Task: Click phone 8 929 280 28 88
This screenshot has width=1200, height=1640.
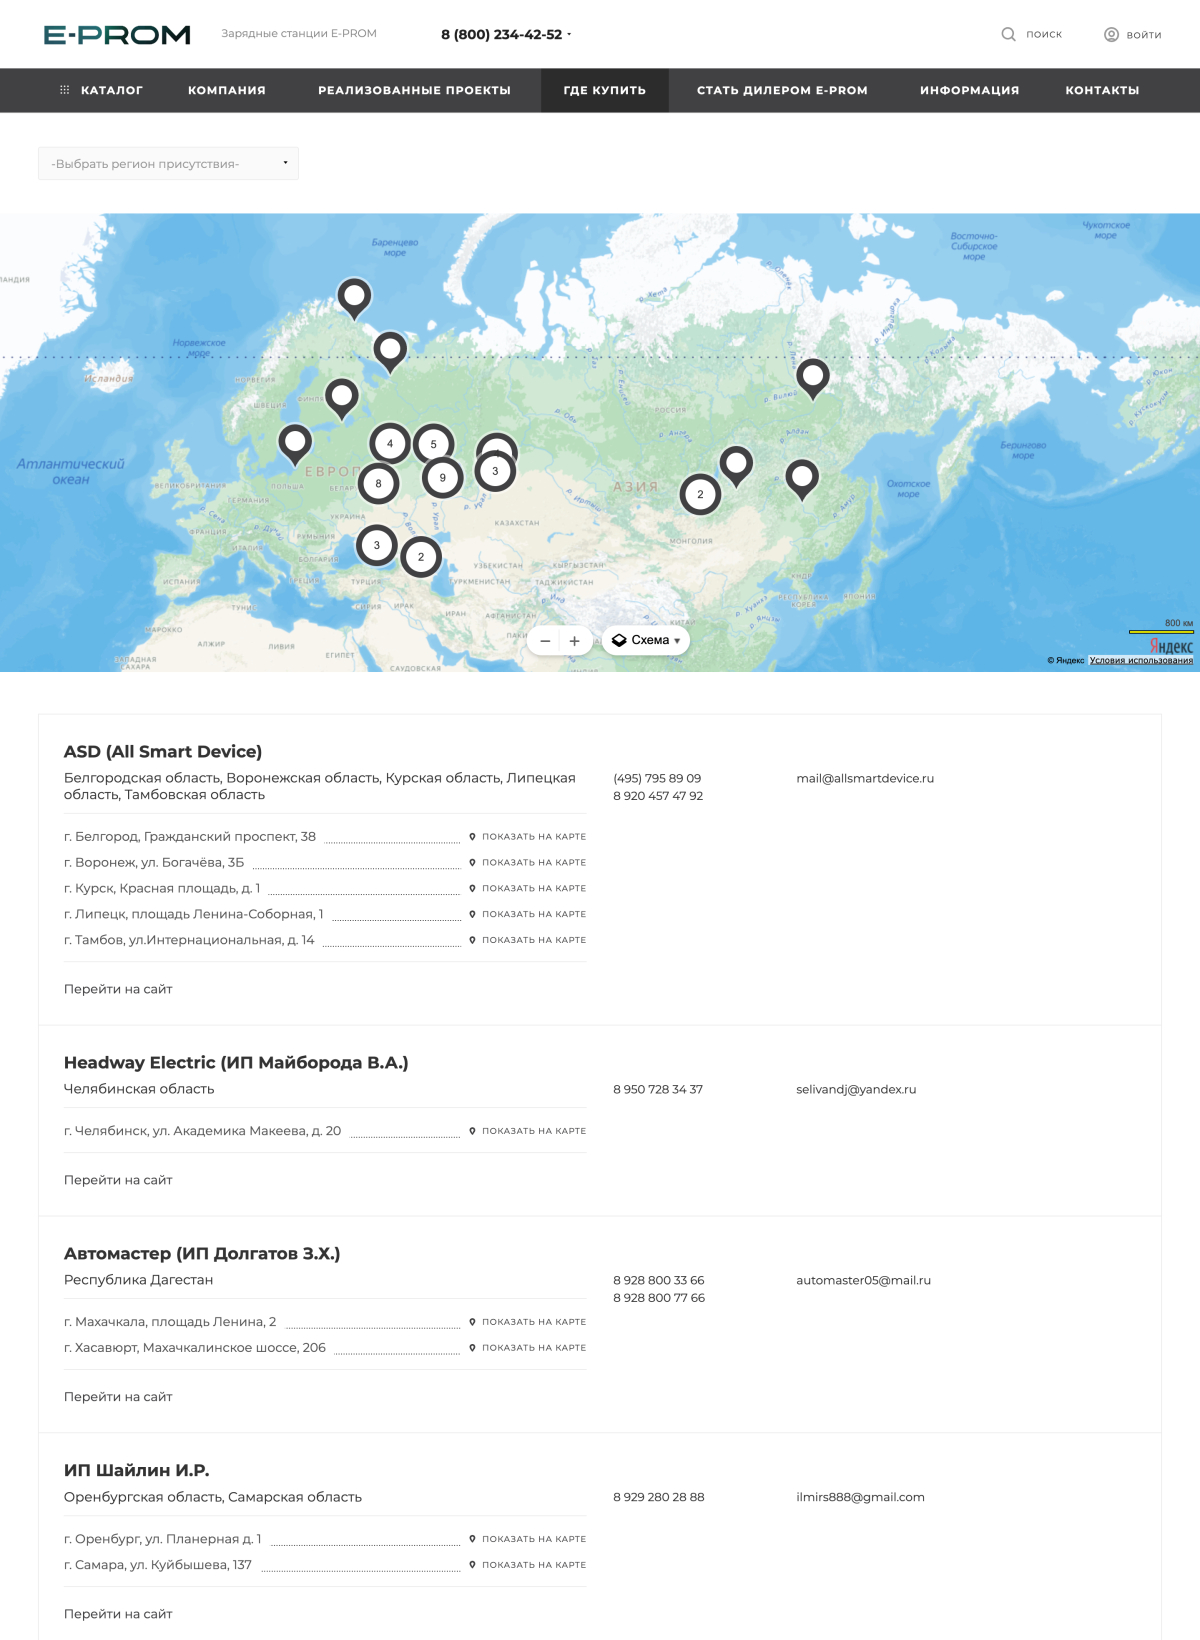Action: pos(659,1498)
